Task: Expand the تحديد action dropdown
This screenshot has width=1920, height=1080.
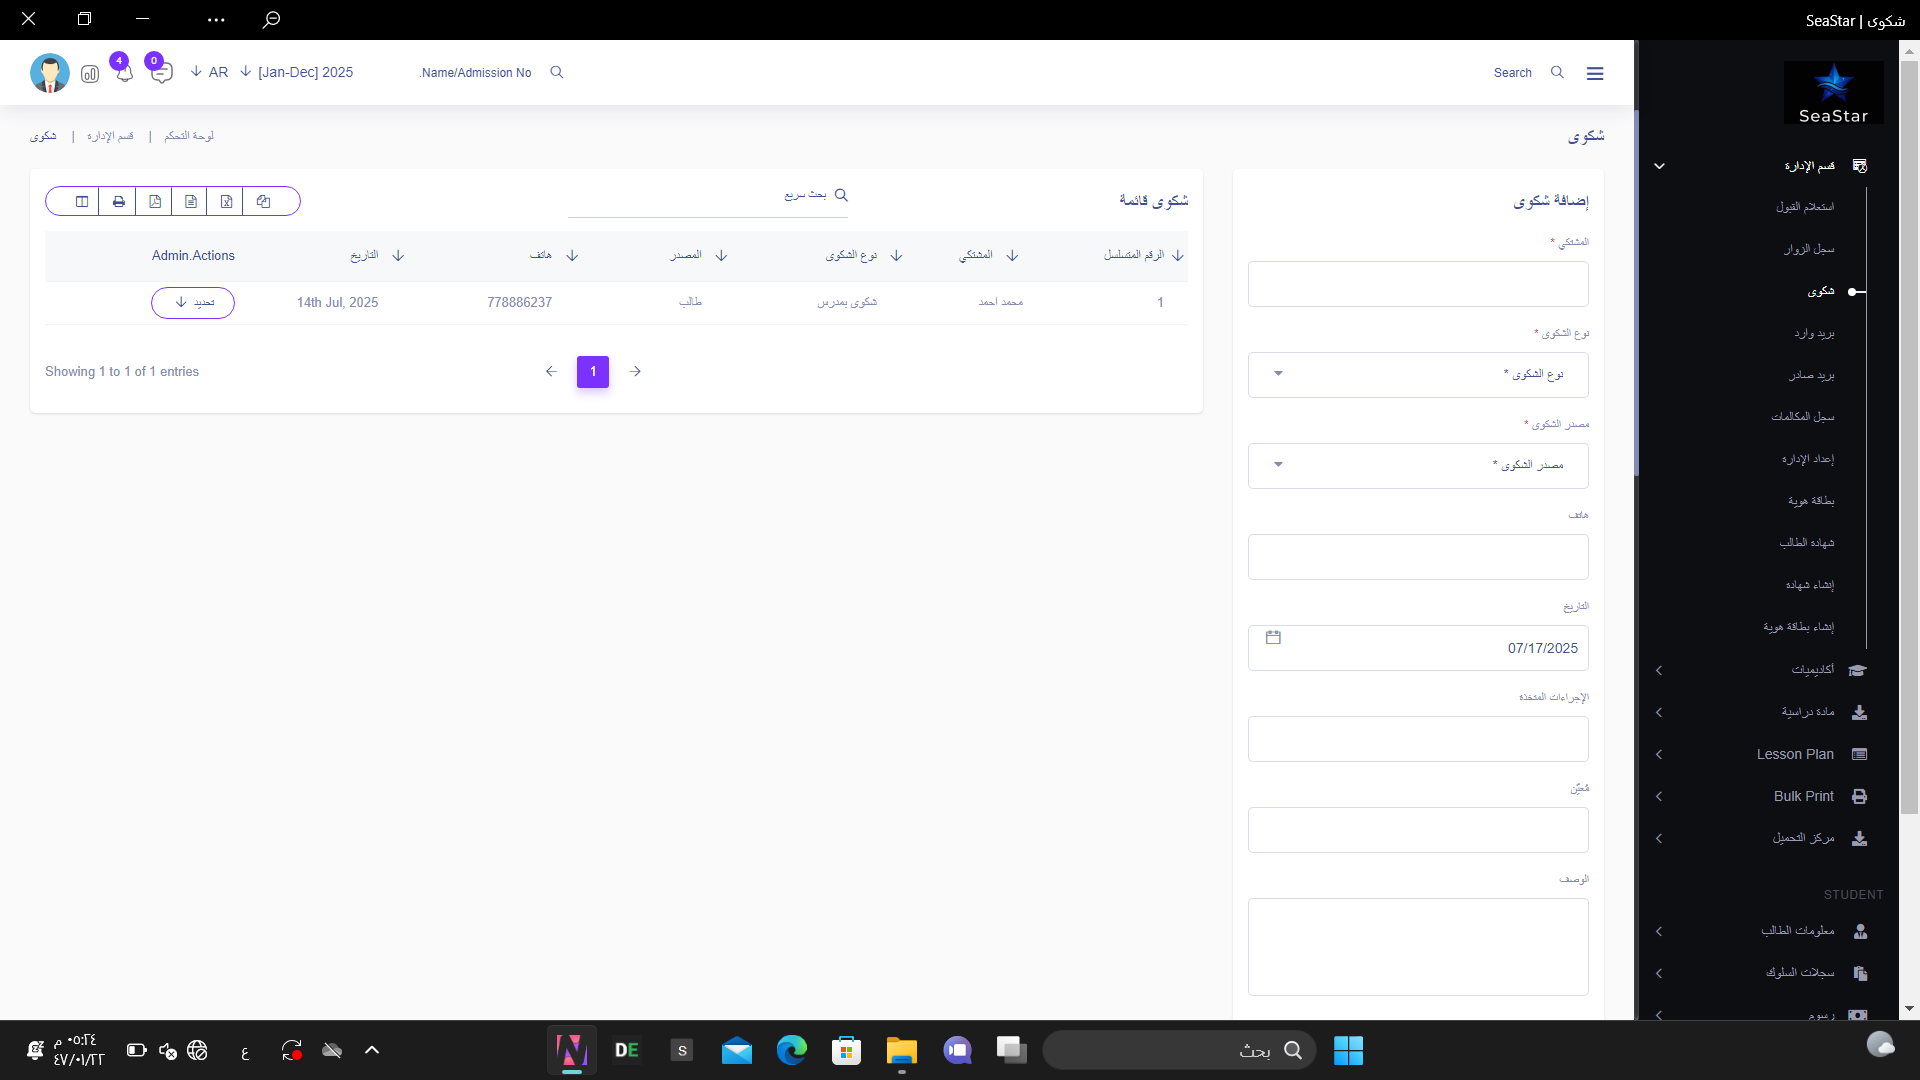Action: pos(193,302)
